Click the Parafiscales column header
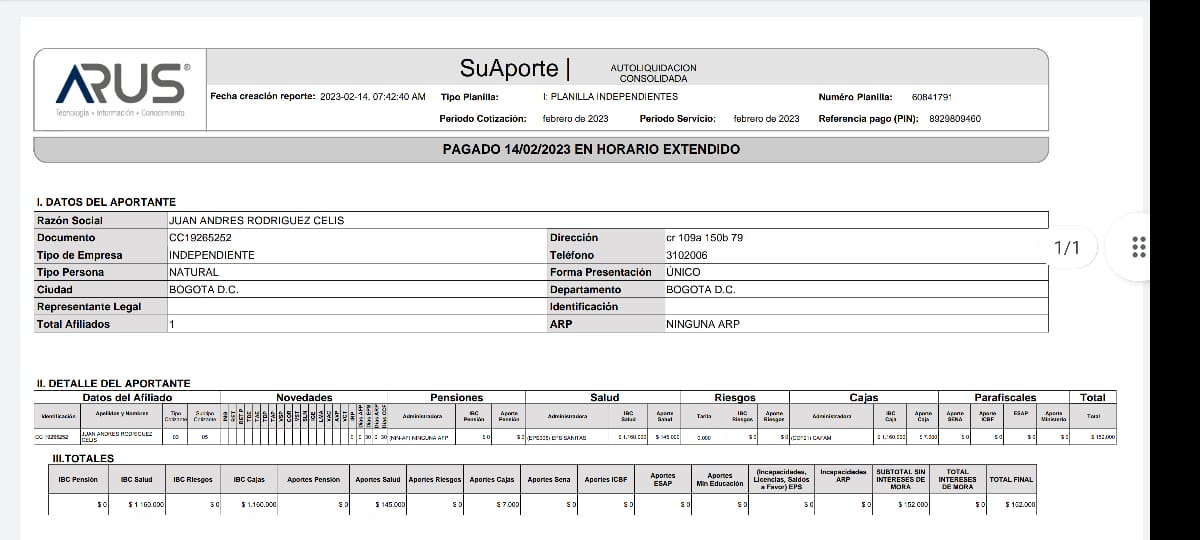The height and width of the screenshot is (540, 1200). point(1005,398)
